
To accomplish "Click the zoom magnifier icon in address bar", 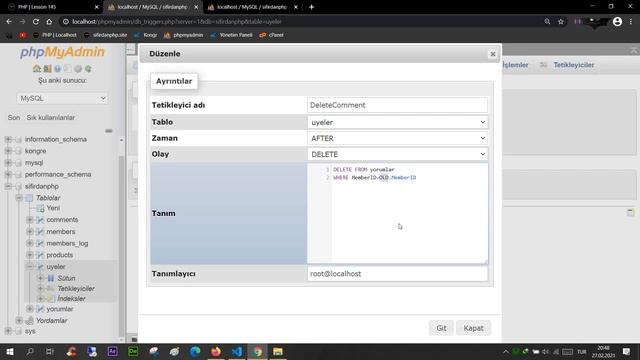I will (x=547, y=21).
